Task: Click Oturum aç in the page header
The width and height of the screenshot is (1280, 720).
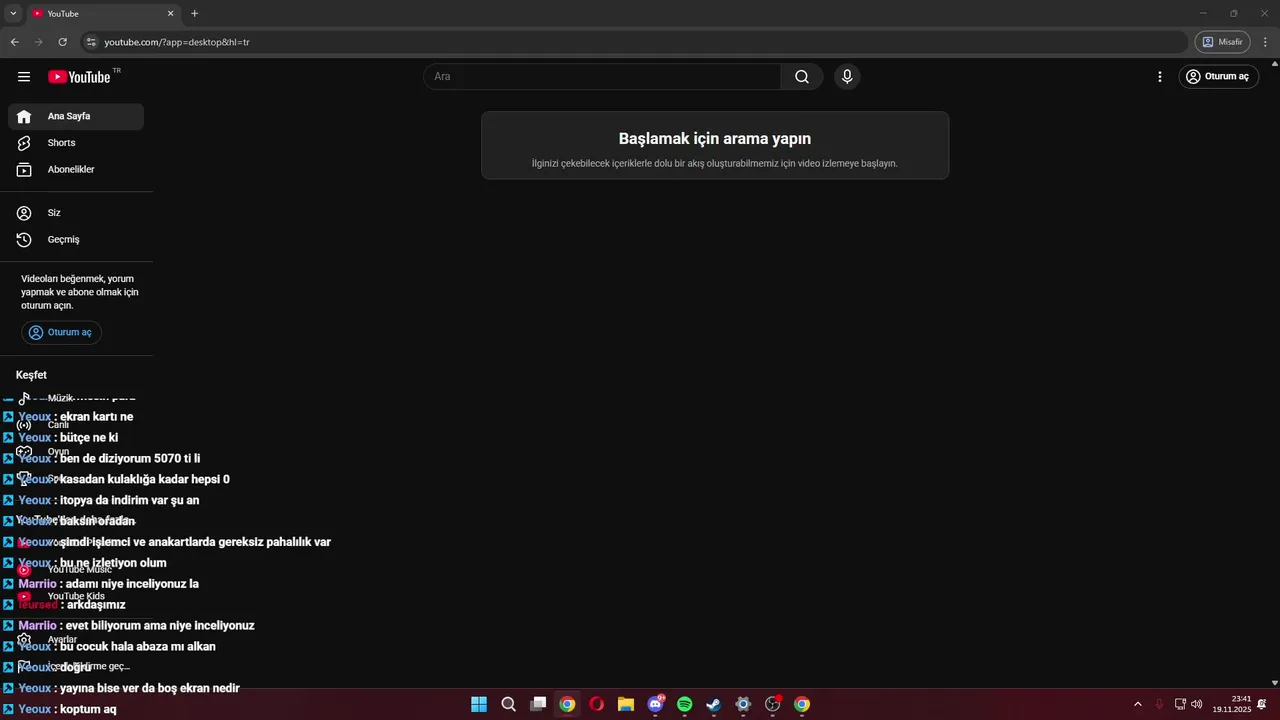Action: tap(1218, 77)
